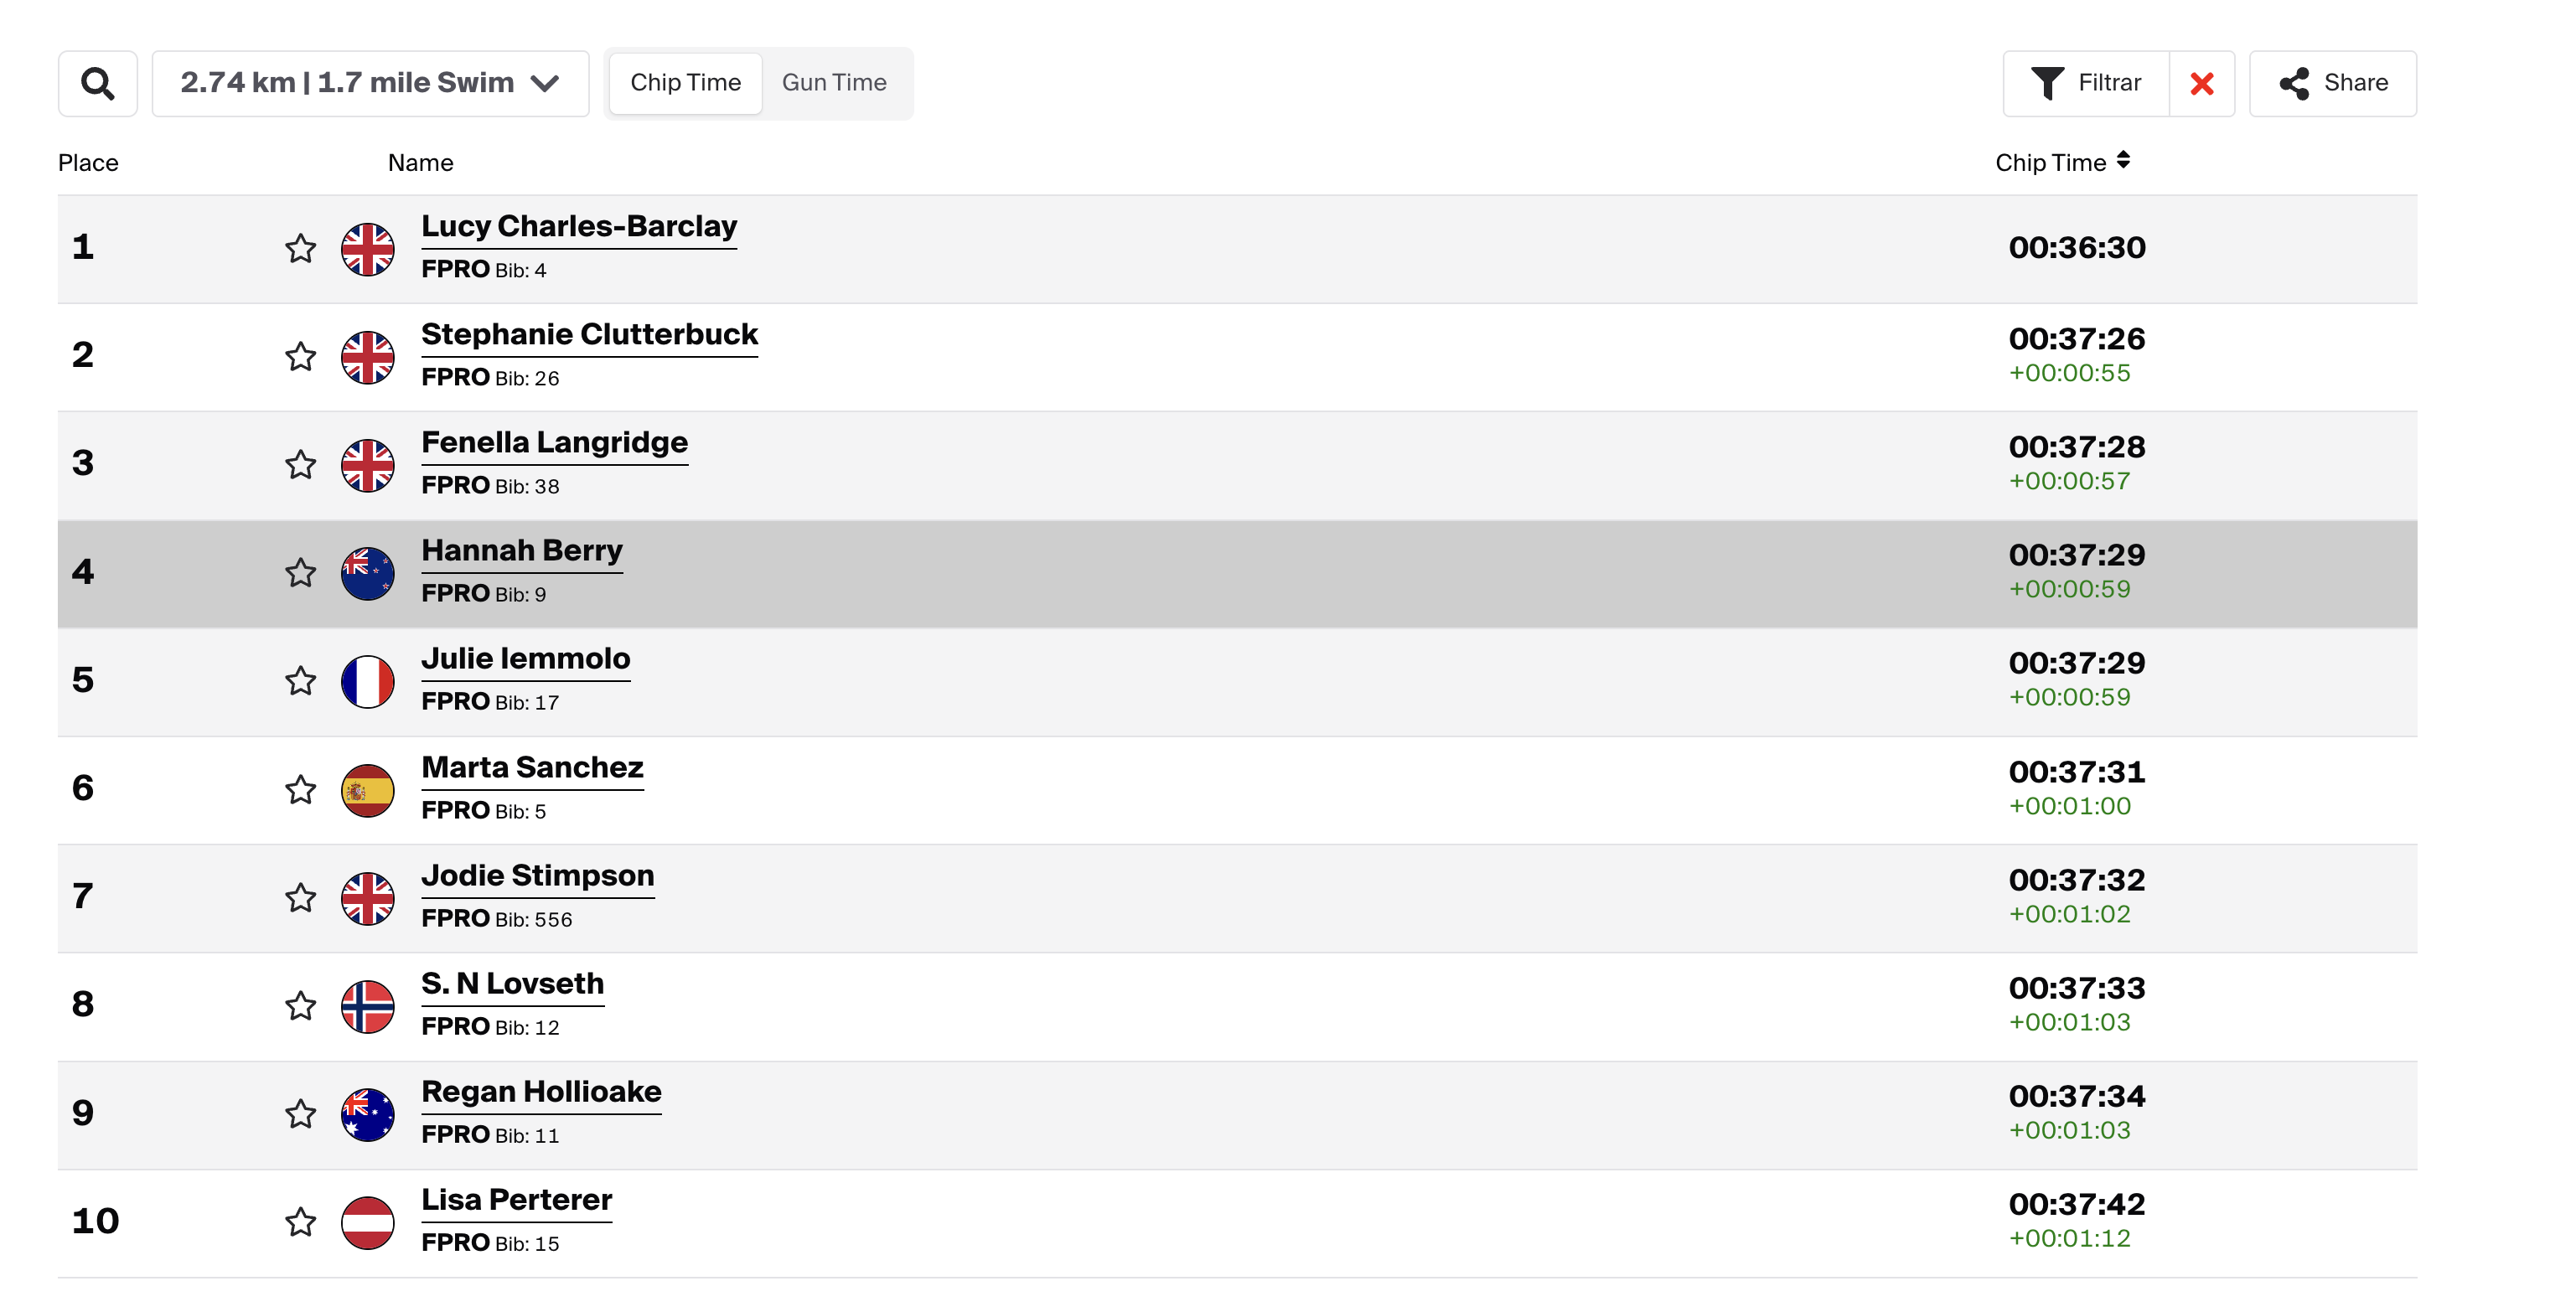Open the Filtrar filter options
The width and height of the screenshot is (2576, 1312).
click(x=2086, y=83)
